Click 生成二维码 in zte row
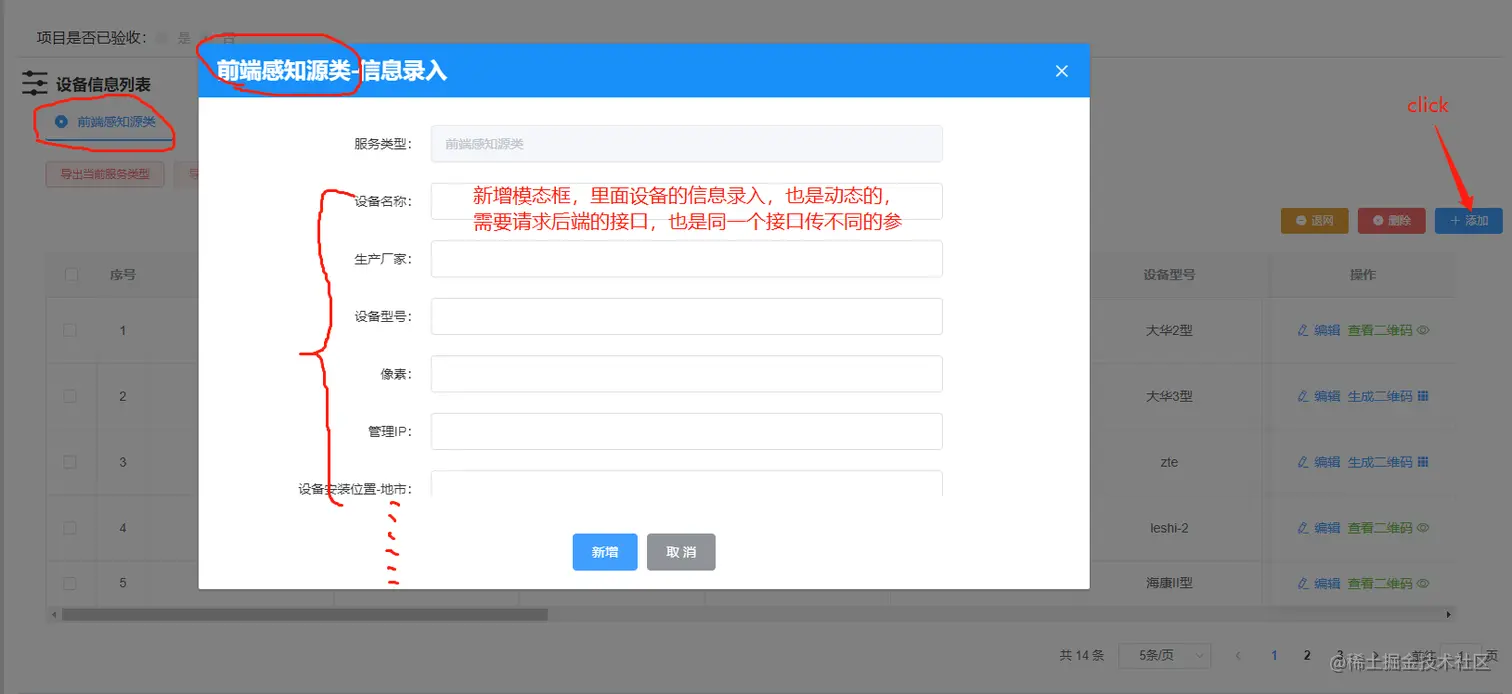This screenshot has height=694, width=1512. [1380, 462]
